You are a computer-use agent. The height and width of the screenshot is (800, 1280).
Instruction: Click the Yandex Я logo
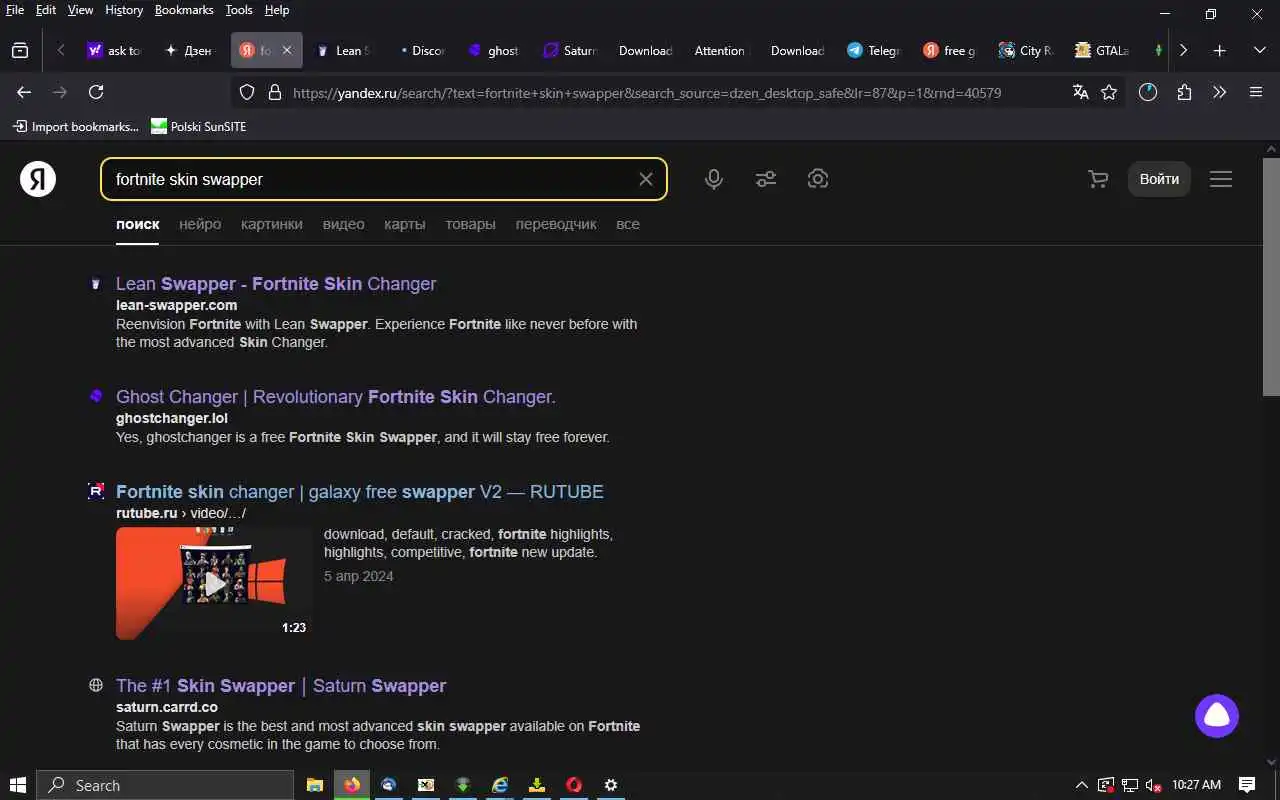[x=38, y=179]
